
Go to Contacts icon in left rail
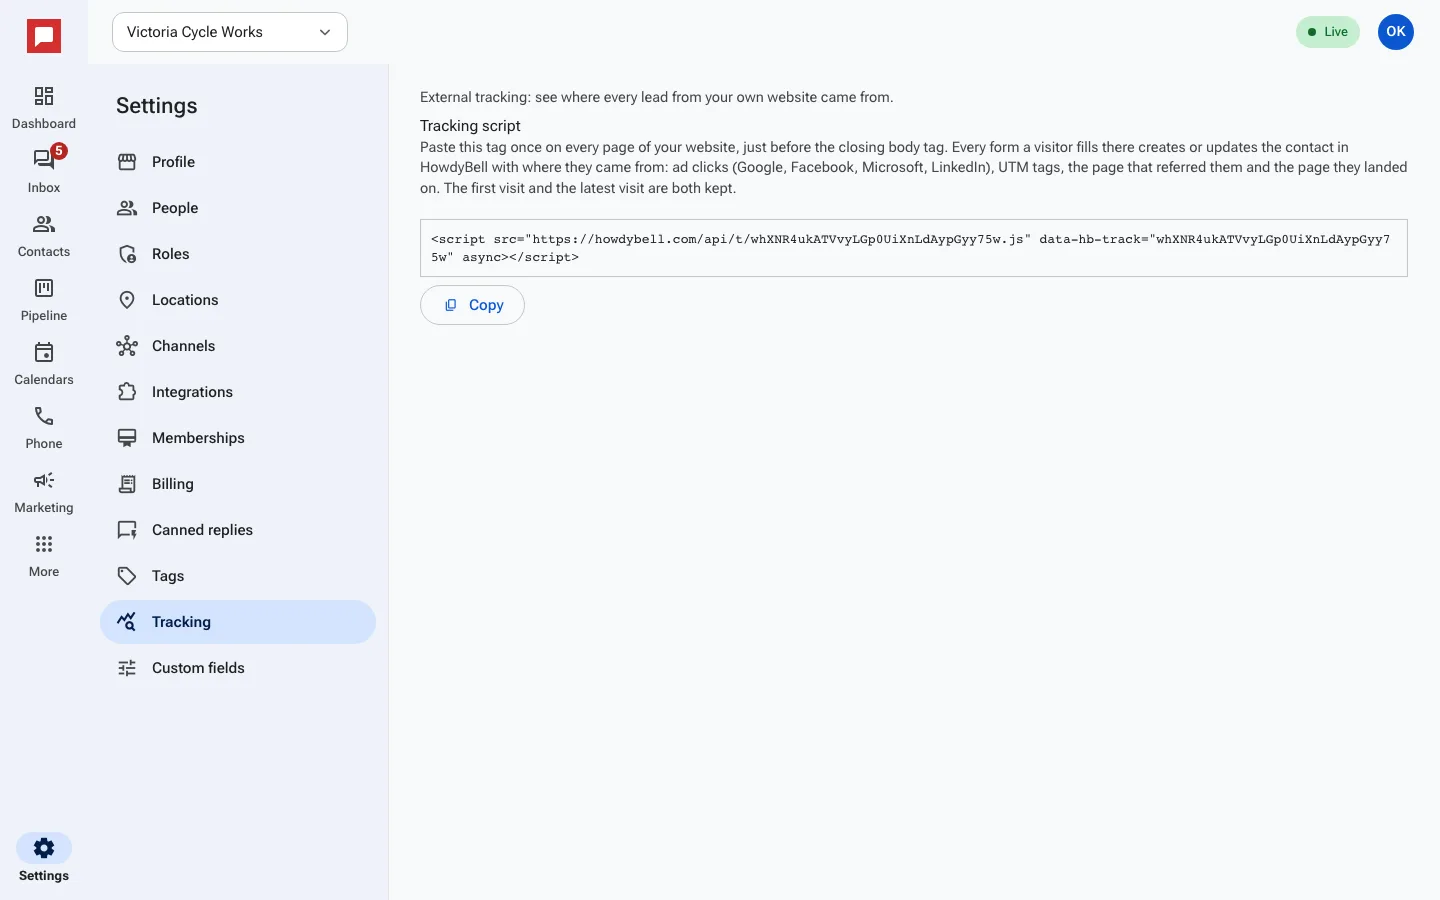point(44,224)
